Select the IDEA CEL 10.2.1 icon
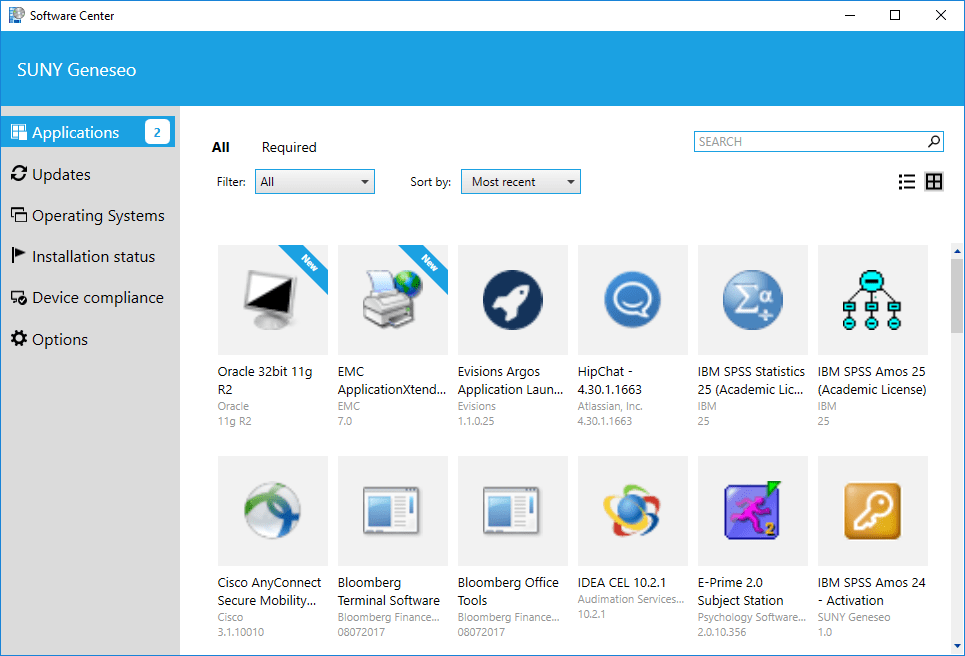This screenshot has height=656, width=965. (x=633, y=511)
